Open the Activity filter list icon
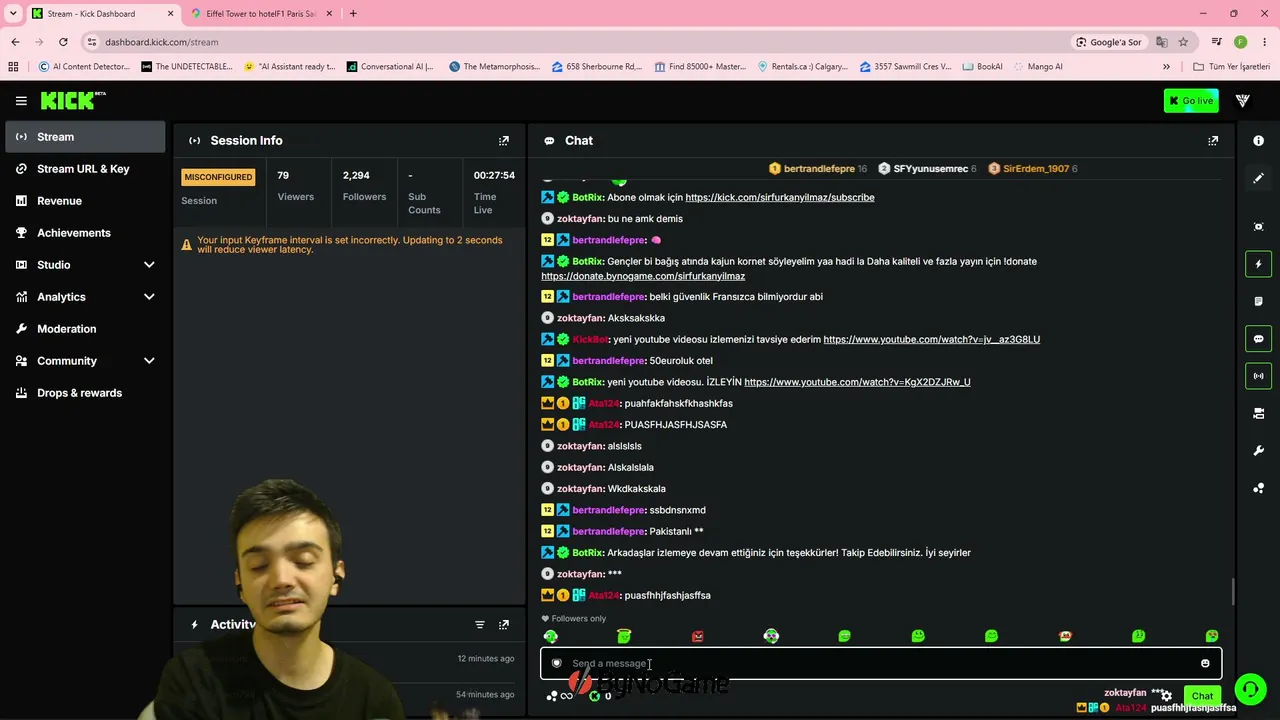The width and height of the screenshot is (1280, 720). tap(480, 625)
